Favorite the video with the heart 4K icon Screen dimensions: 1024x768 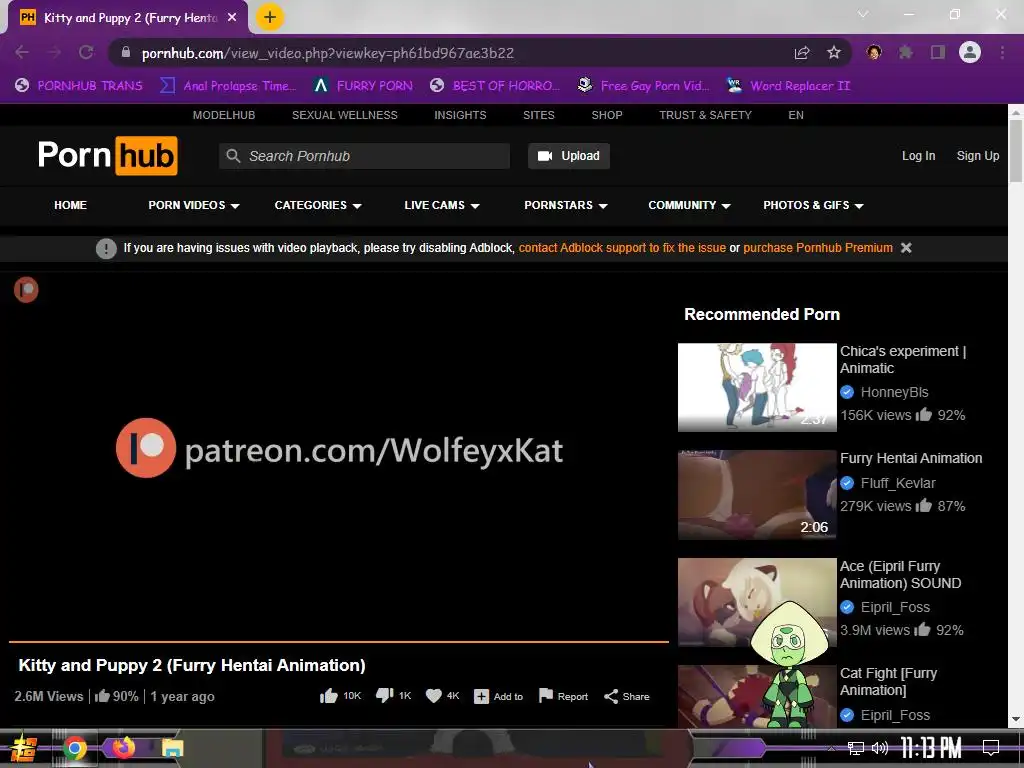(x=434, y=696)
